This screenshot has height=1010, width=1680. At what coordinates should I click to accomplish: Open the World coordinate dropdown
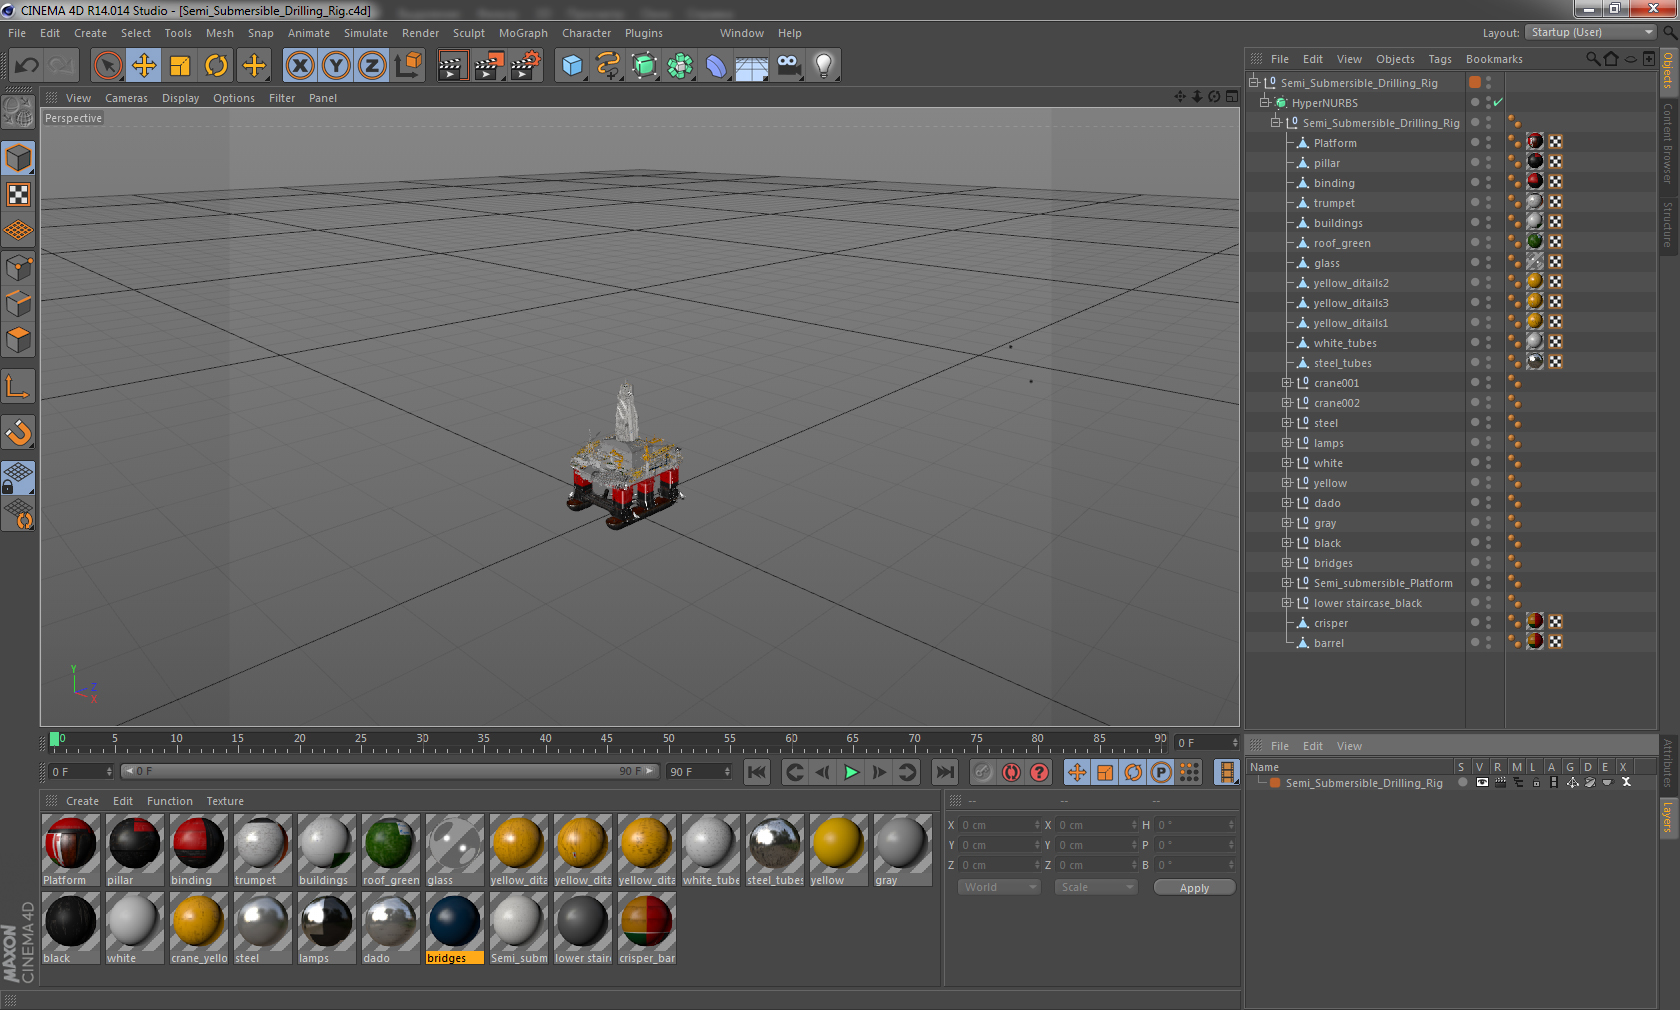[999, 887]
